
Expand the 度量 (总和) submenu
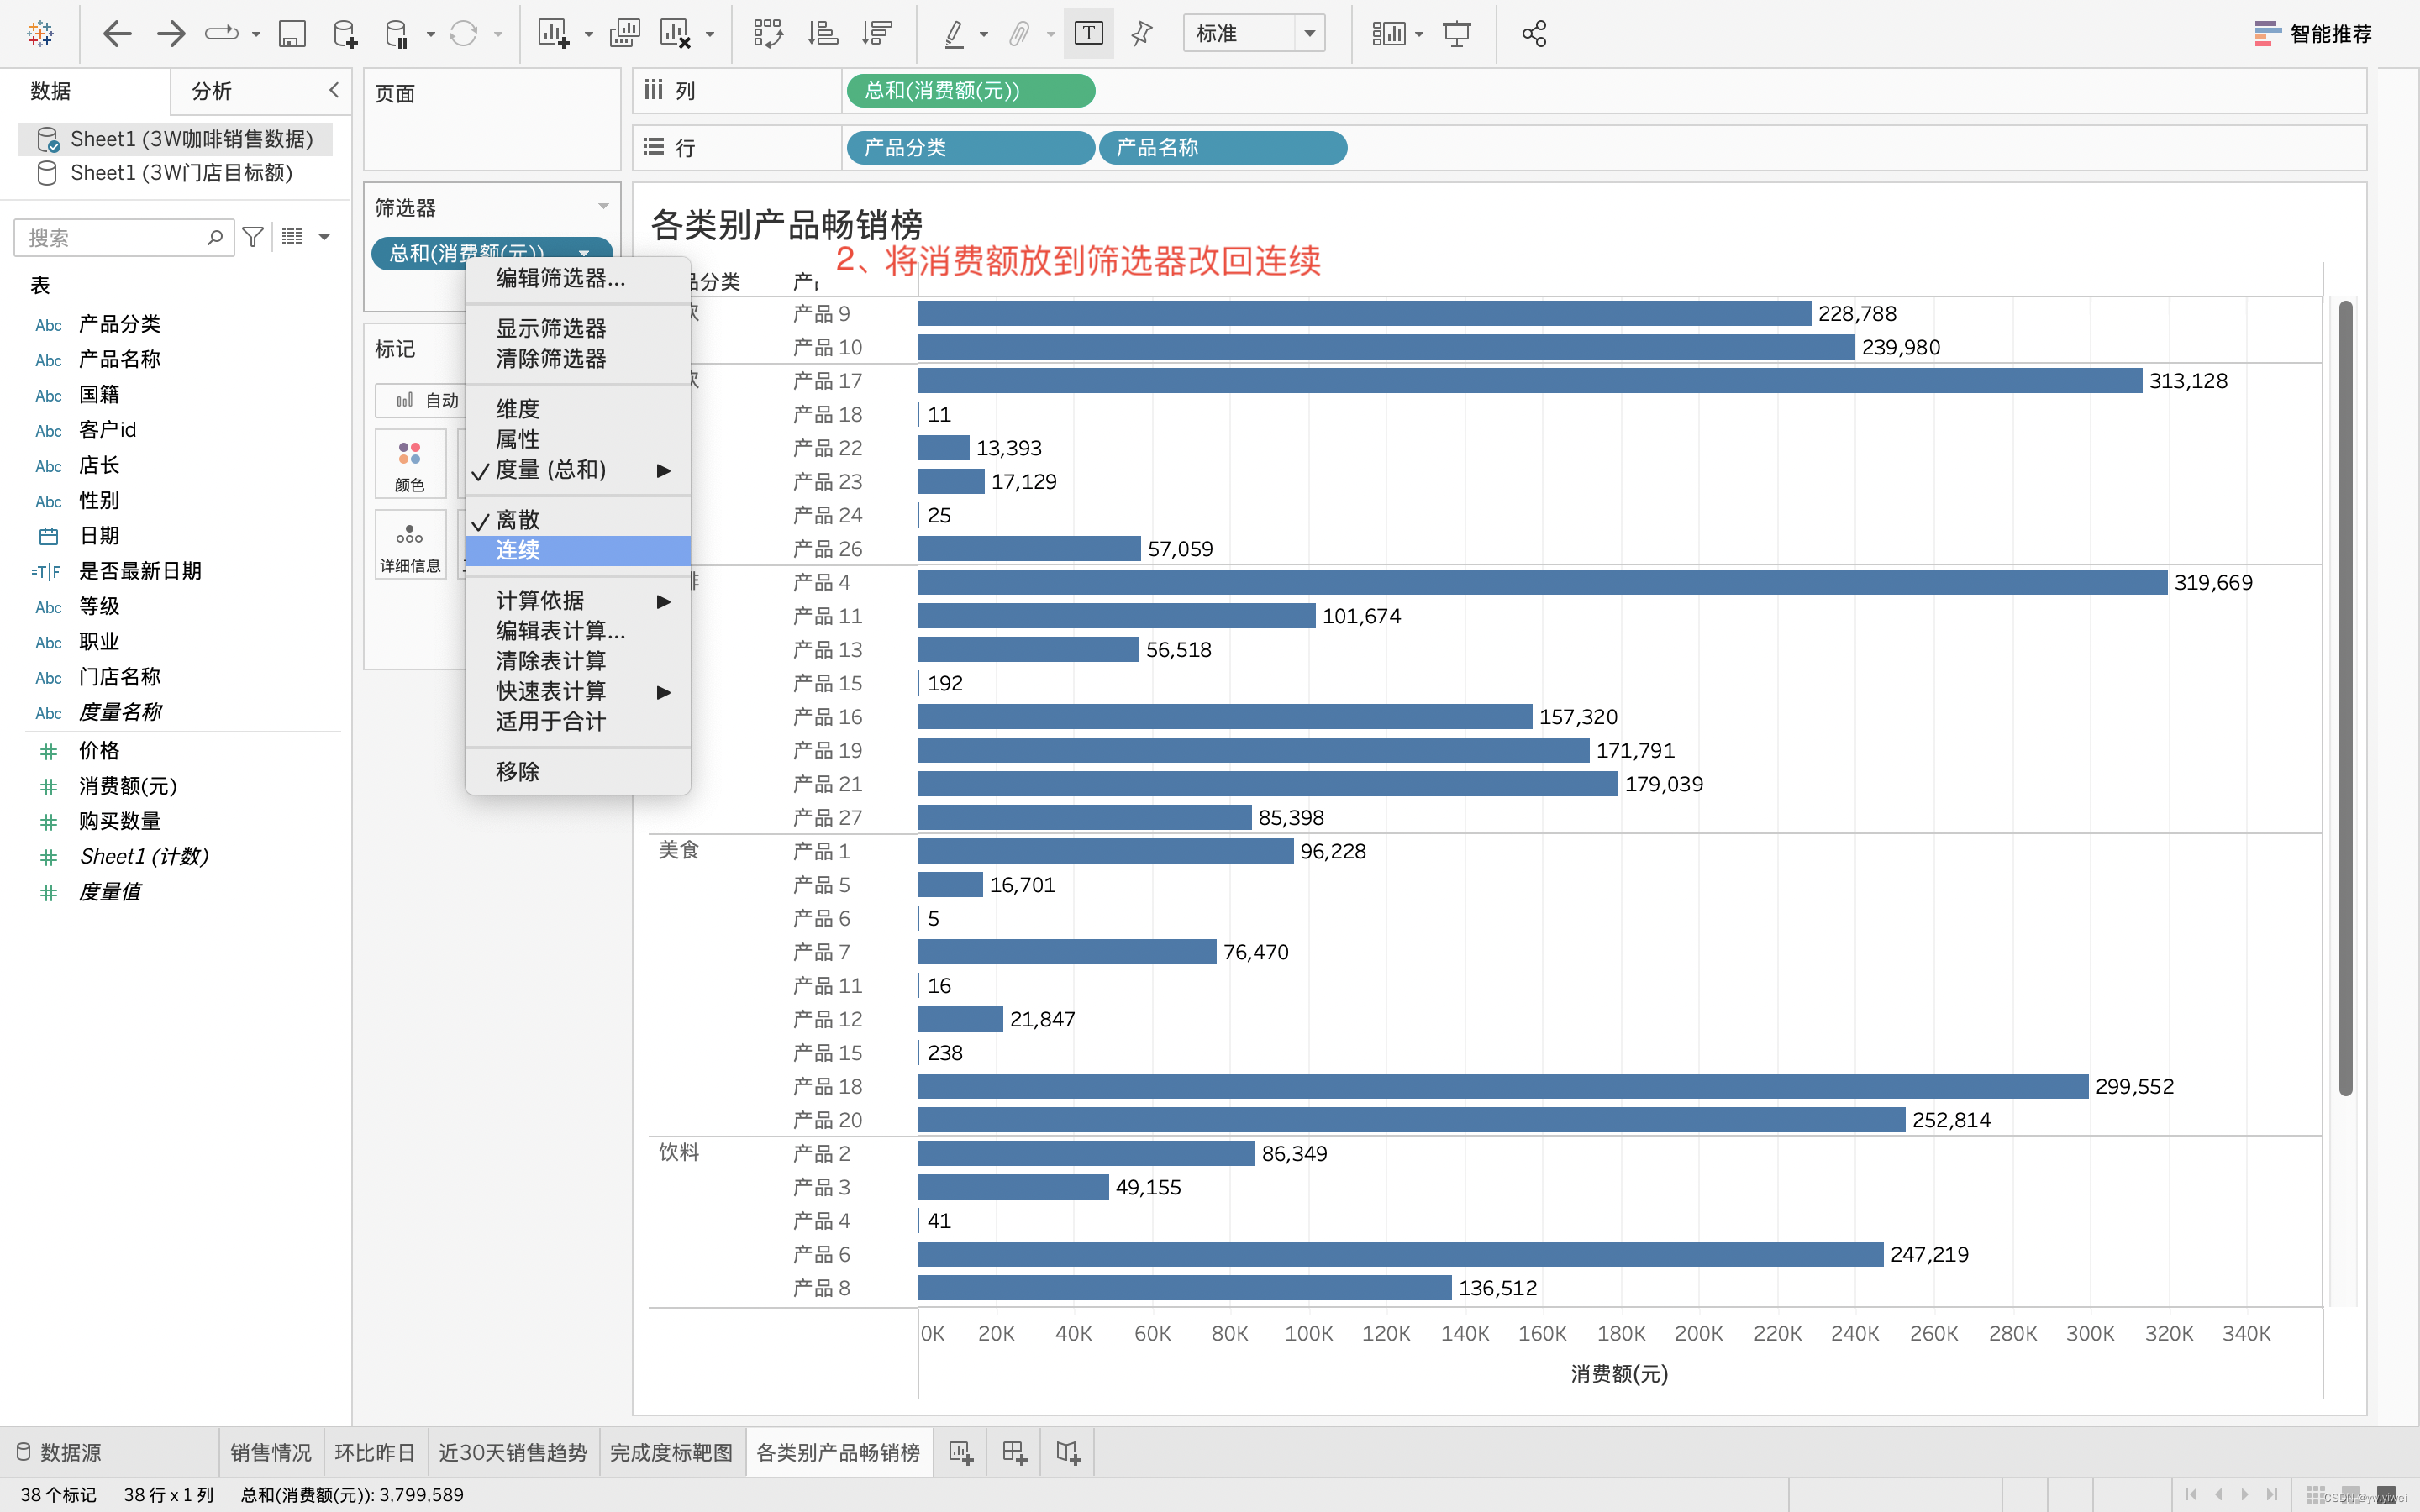[663, 470]
